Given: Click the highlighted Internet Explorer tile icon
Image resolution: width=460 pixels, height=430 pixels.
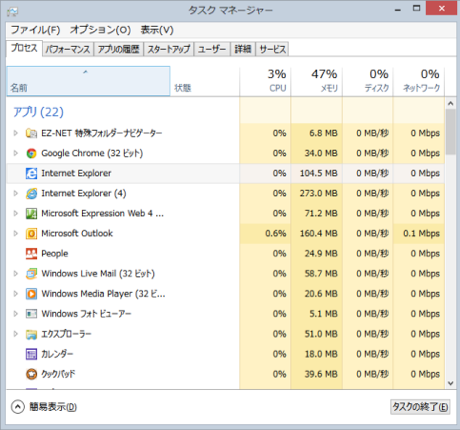Looking at the screenshot, I should [31, 173].
